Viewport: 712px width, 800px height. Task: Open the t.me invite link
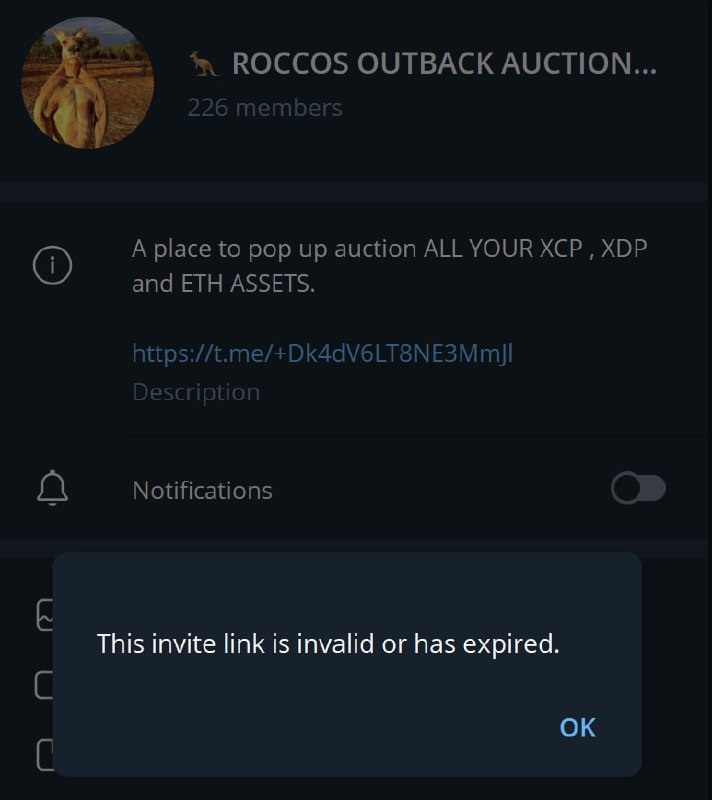click(322, 353)
